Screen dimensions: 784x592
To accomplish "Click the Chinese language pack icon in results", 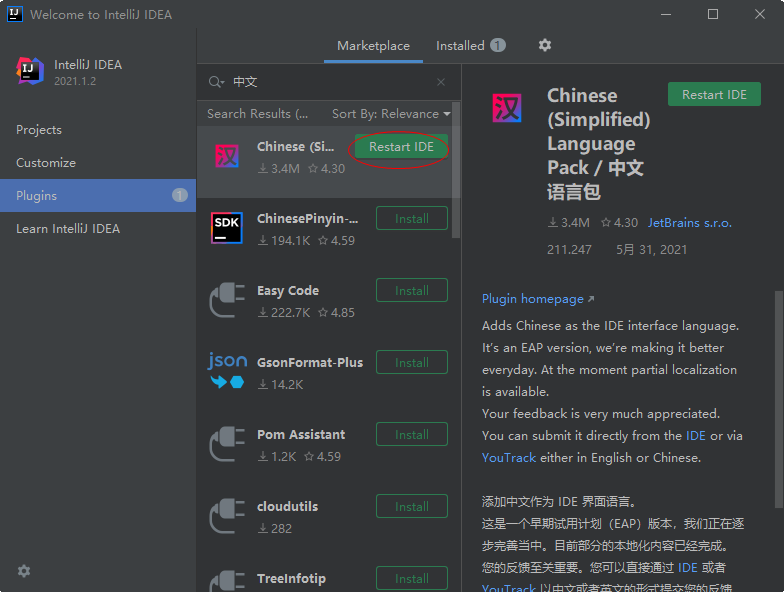I will 227,156.
